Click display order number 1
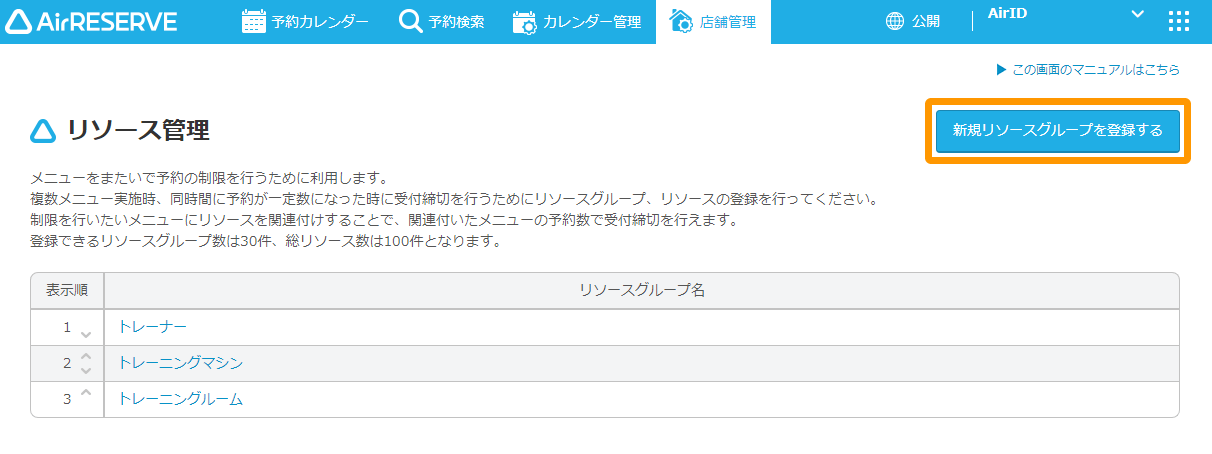Screen dimensions: 1212x454 67,327
